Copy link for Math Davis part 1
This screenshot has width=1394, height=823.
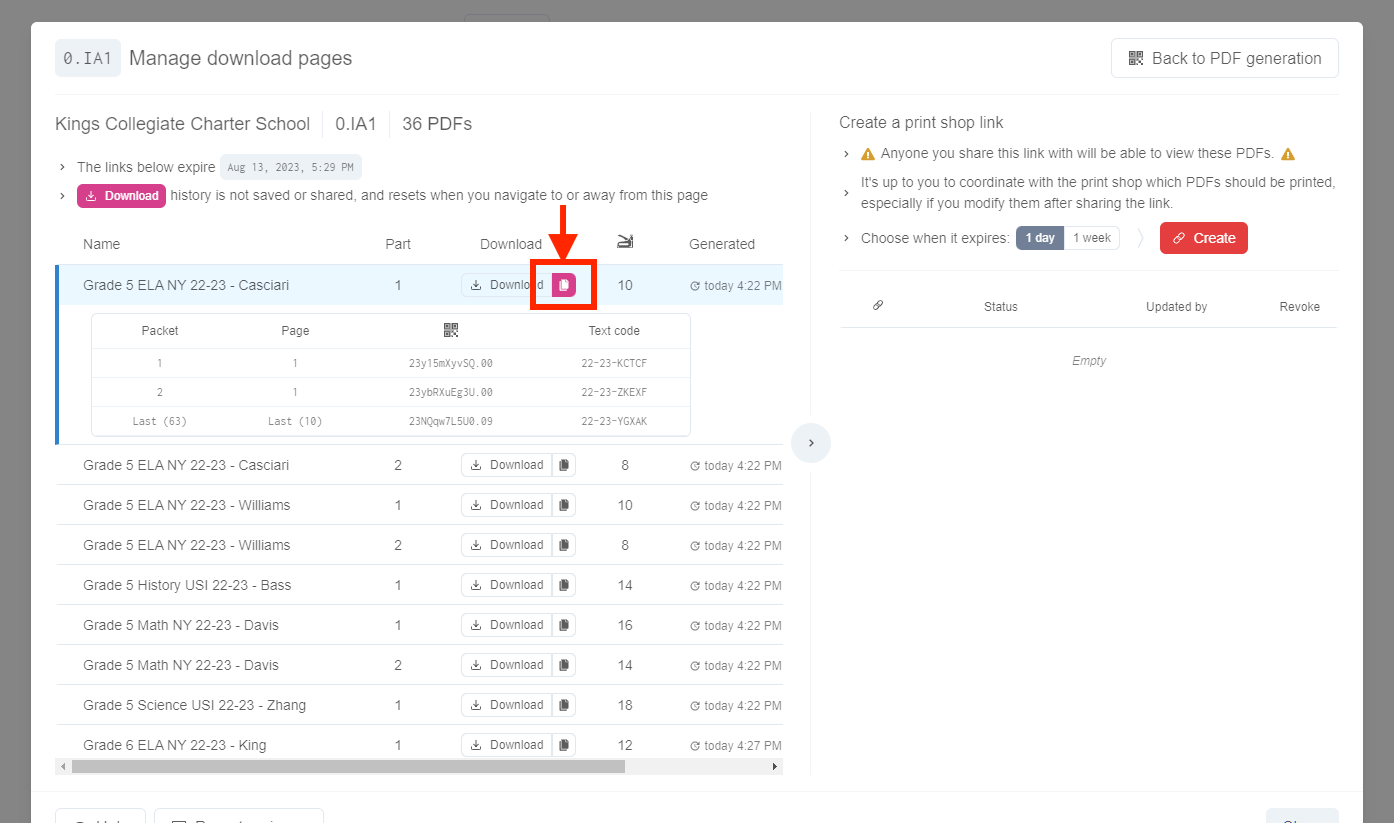[x=564, y=625]
